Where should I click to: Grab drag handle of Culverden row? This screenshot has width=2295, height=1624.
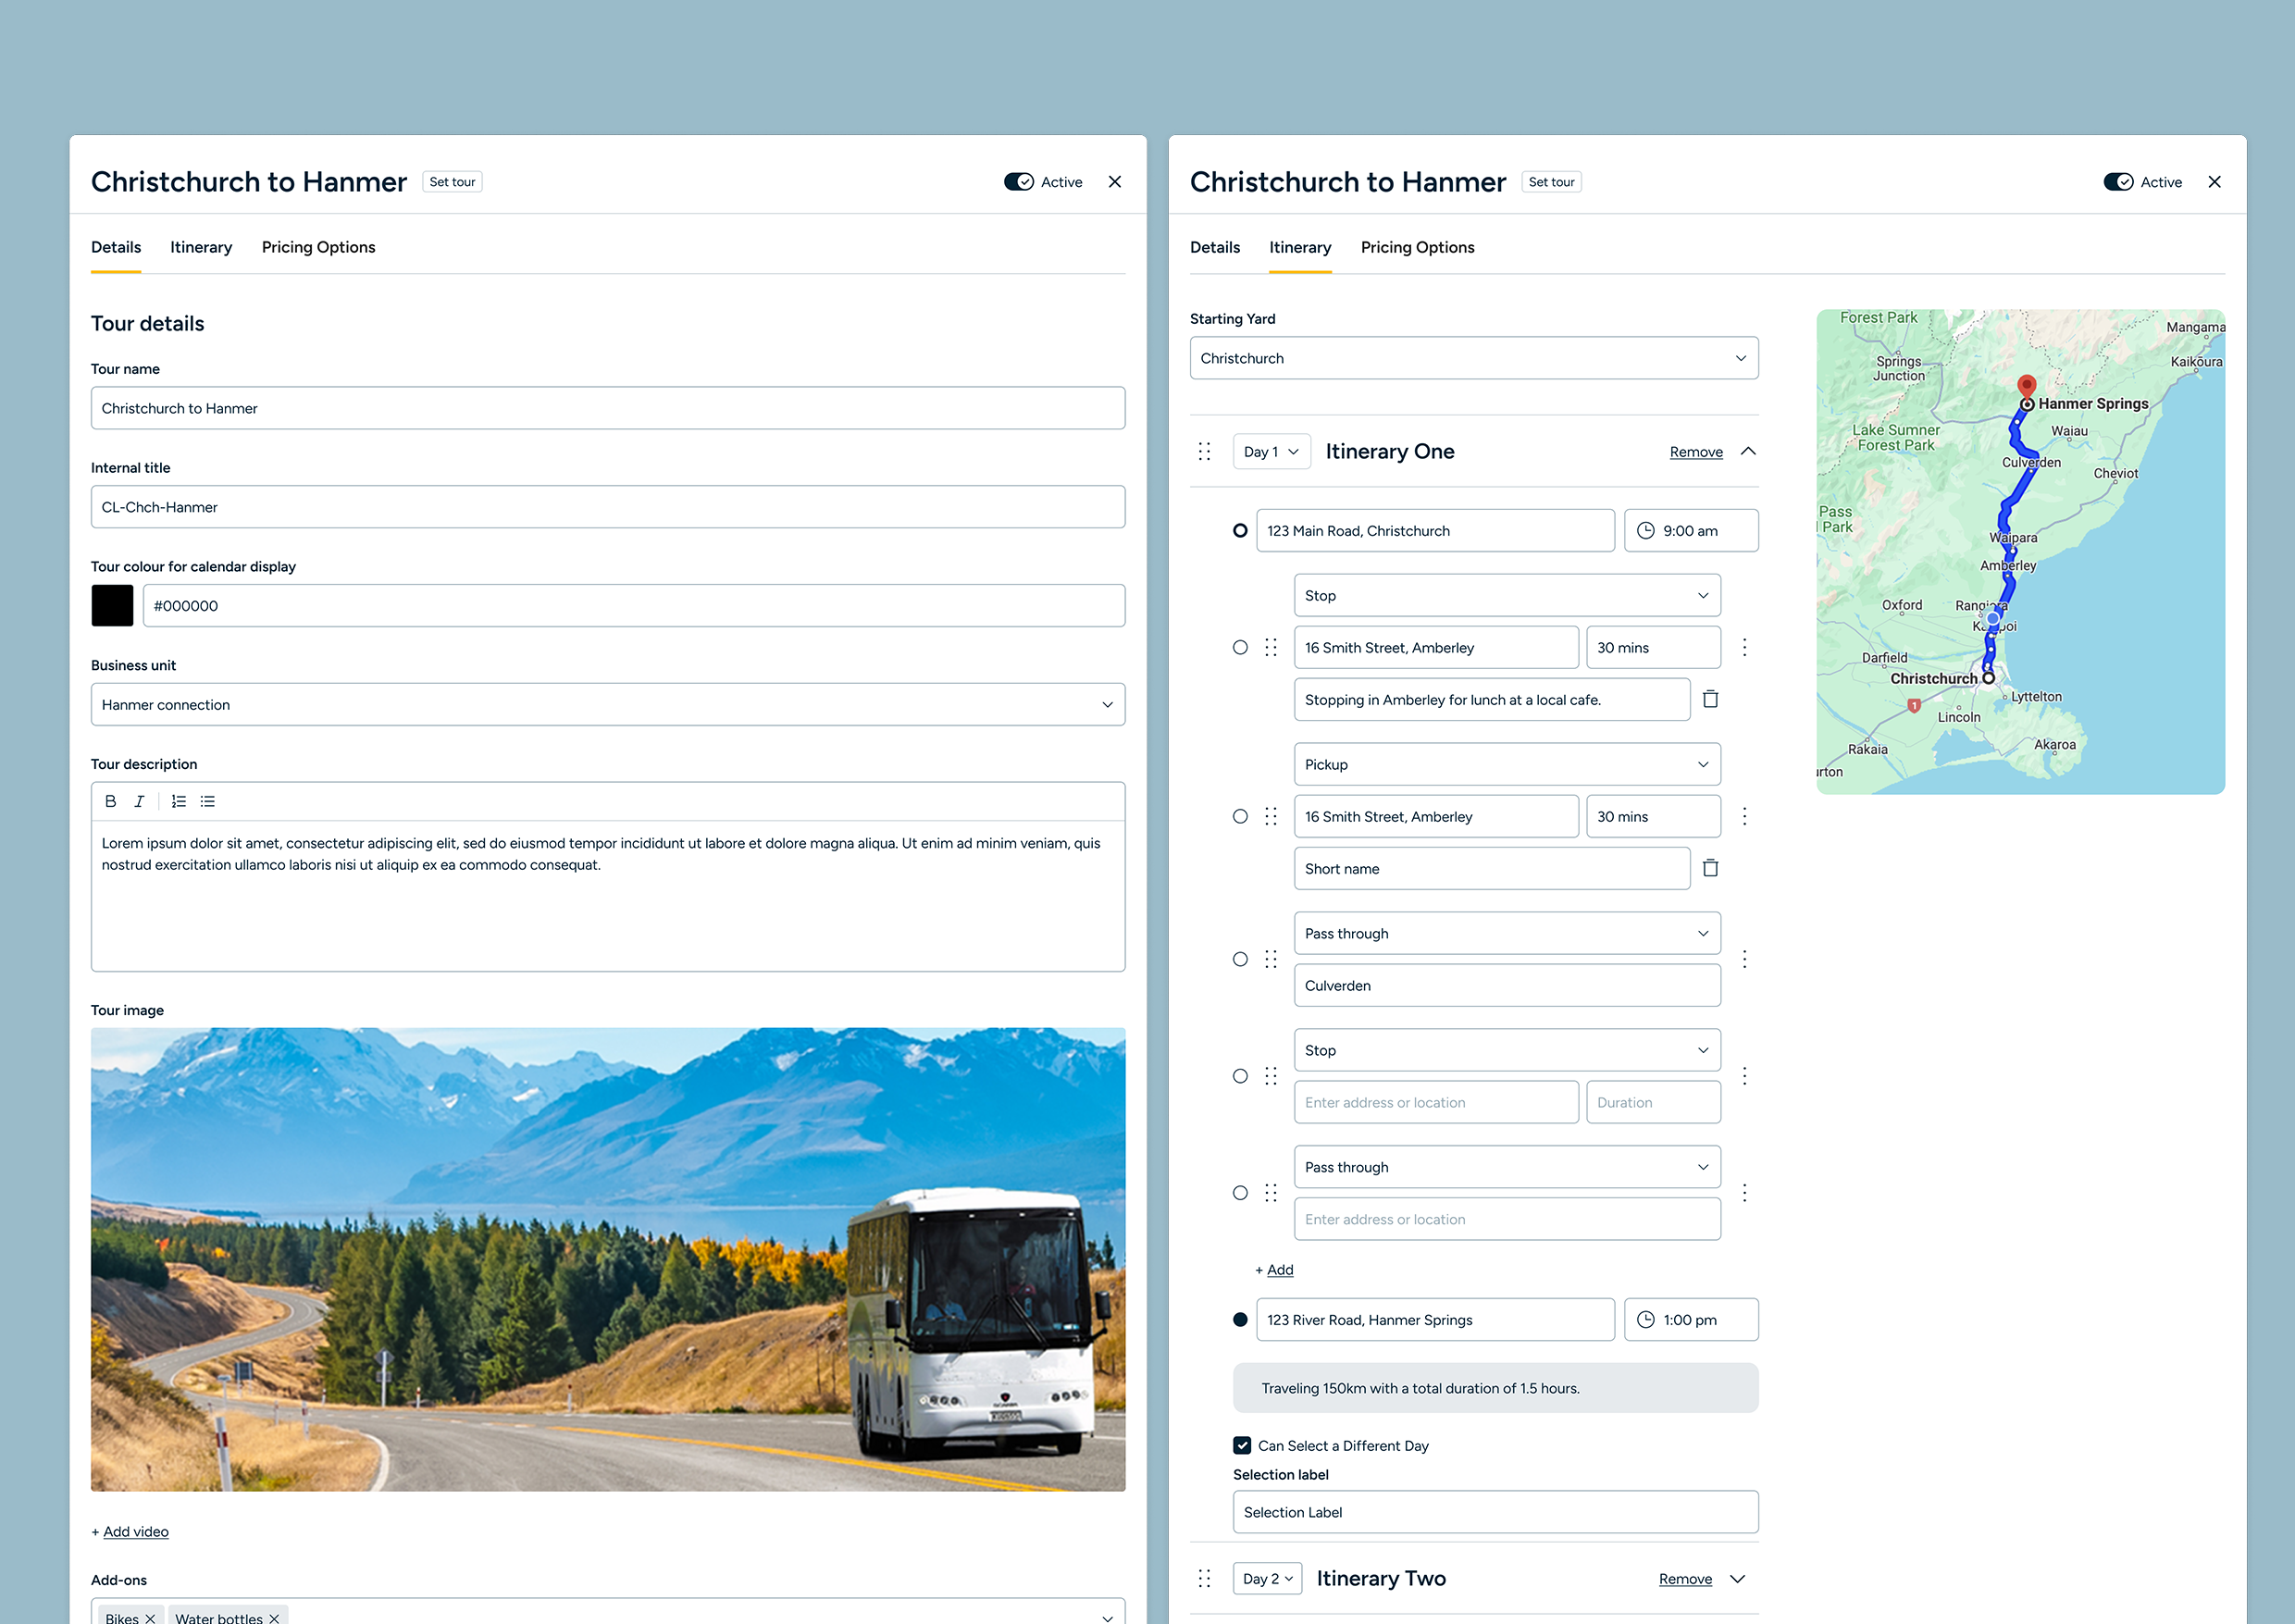coord(1271,959)
